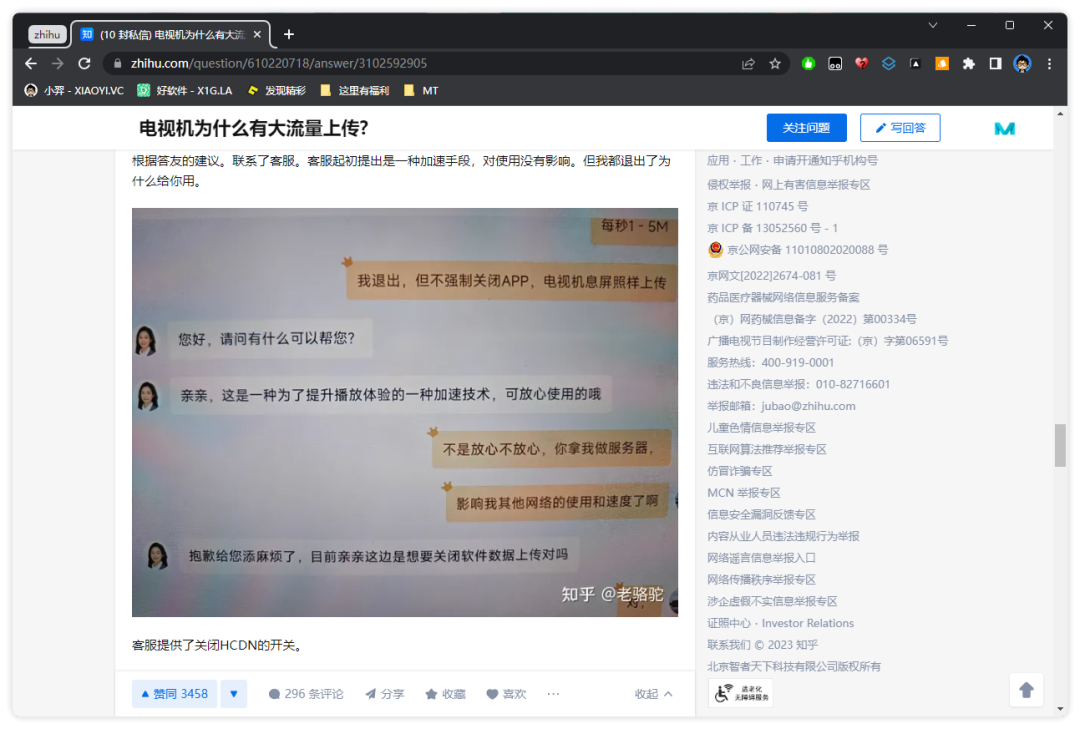Open 联系我们 link

pyautogui.click(x=729, y=645)
